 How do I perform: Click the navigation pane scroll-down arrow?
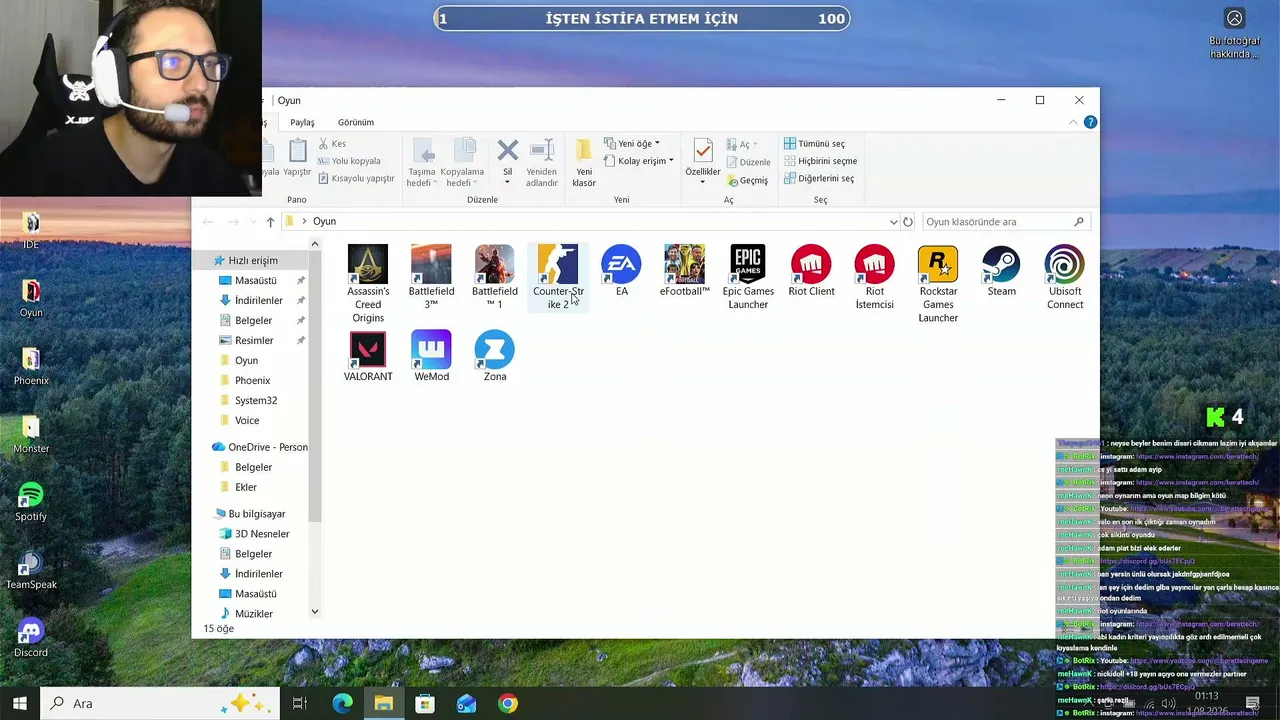click(x=315, y=612)
